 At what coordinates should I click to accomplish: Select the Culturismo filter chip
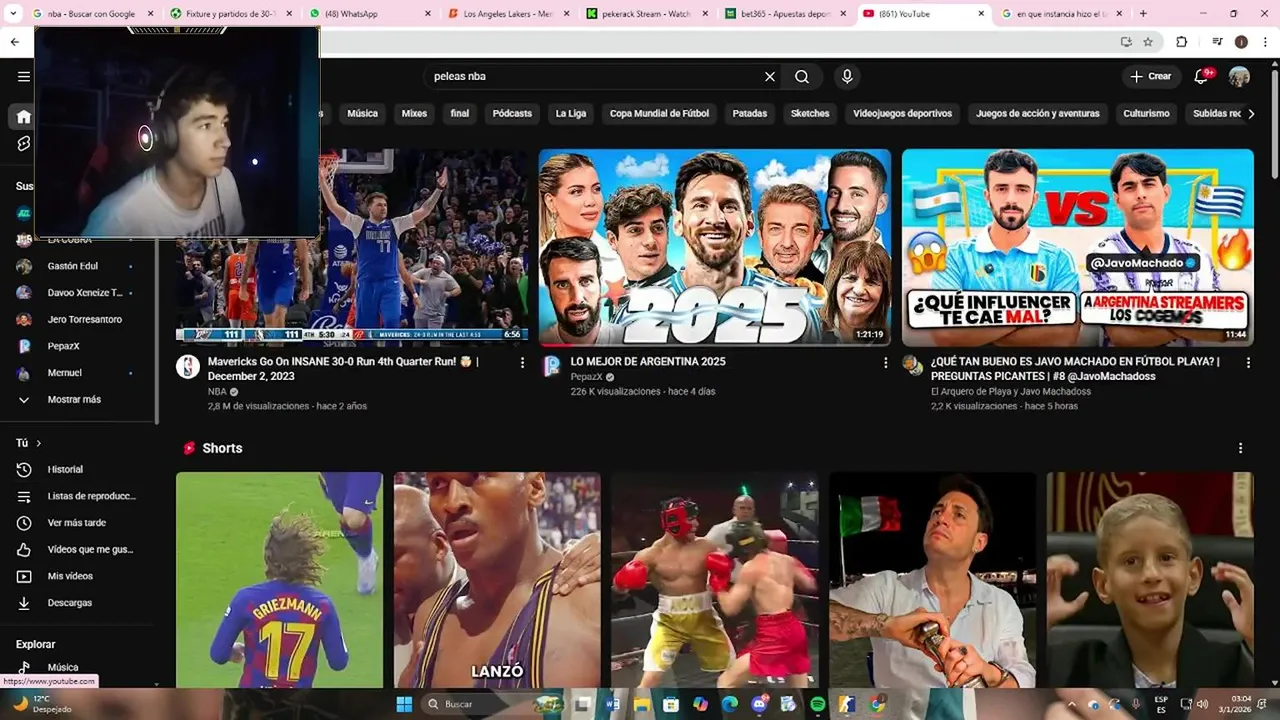click(1146, 114)
